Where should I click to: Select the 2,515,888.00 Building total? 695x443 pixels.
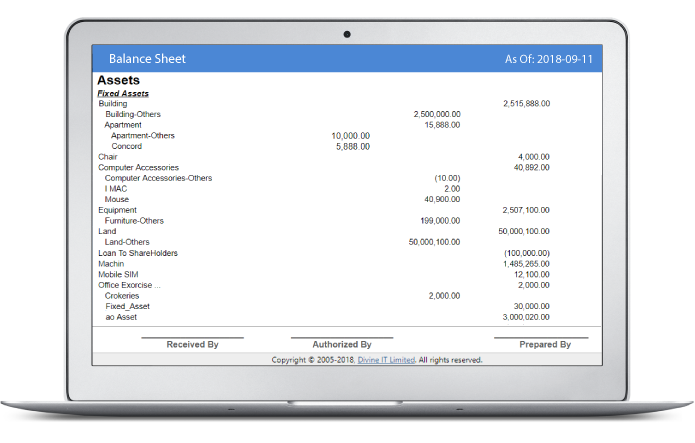(x=527, y=103)
